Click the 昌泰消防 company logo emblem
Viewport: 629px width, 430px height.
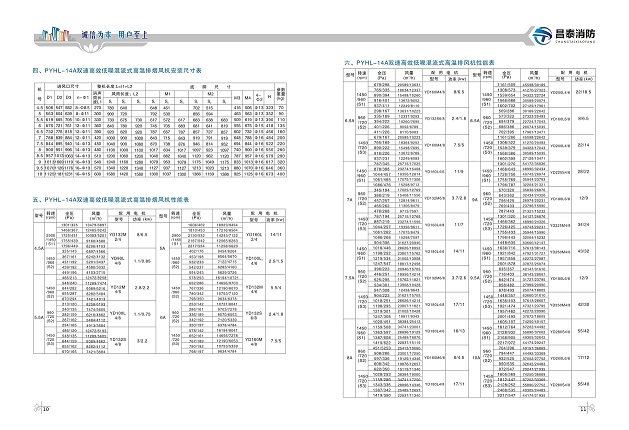(x=542, y=35)
